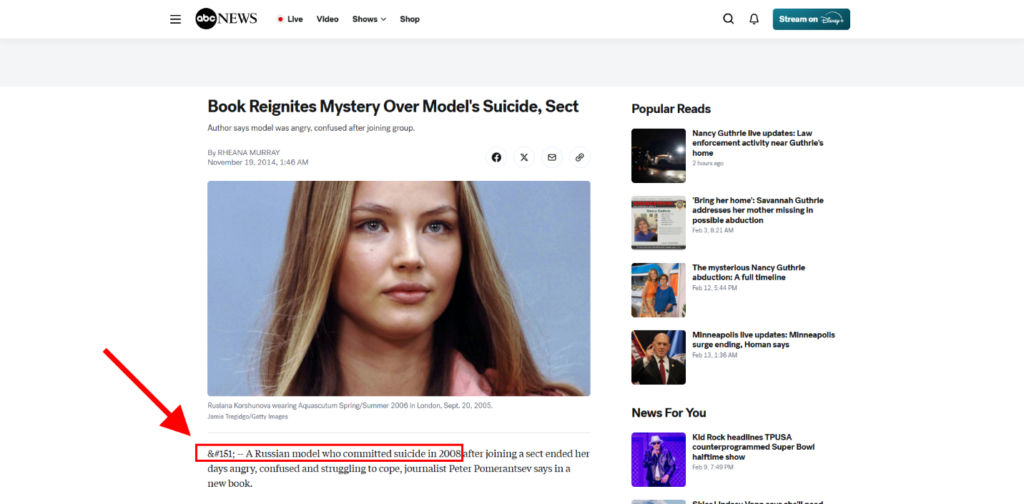Open Minneapolis live updates article

coord(763,340)
